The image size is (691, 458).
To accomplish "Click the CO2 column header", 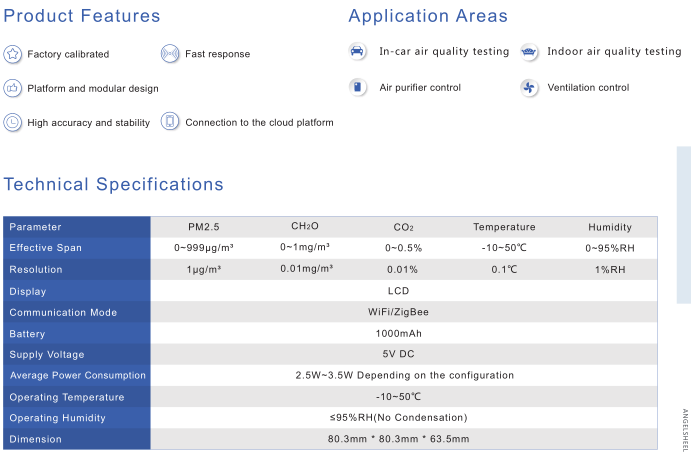I will point(403,227).
